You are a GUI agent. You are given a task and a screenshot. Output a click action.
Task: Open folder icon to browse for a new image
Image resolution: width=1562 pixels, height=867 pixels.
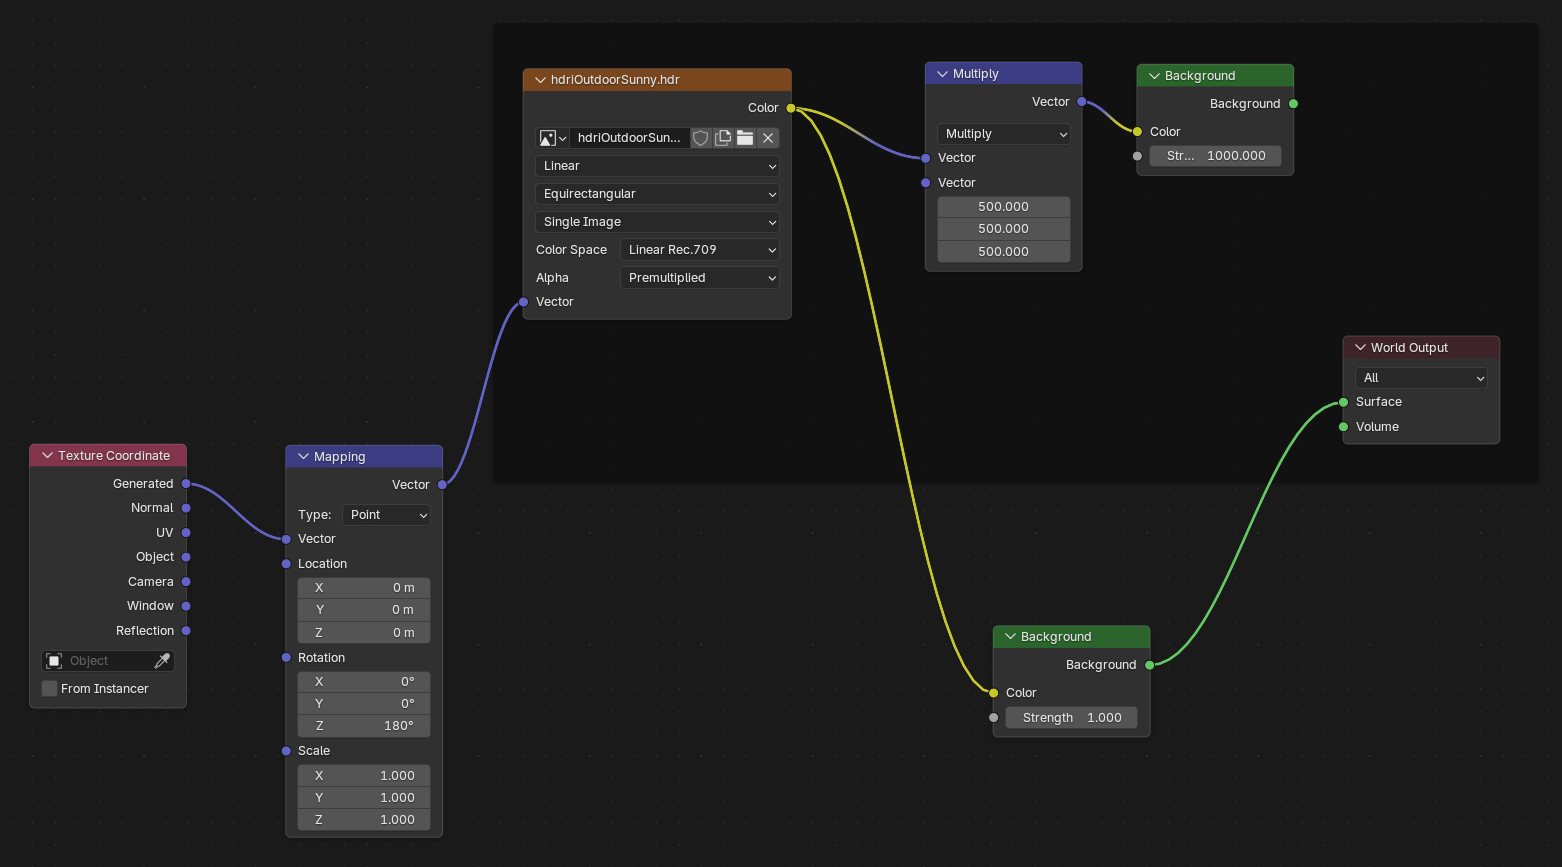[745, 137]
